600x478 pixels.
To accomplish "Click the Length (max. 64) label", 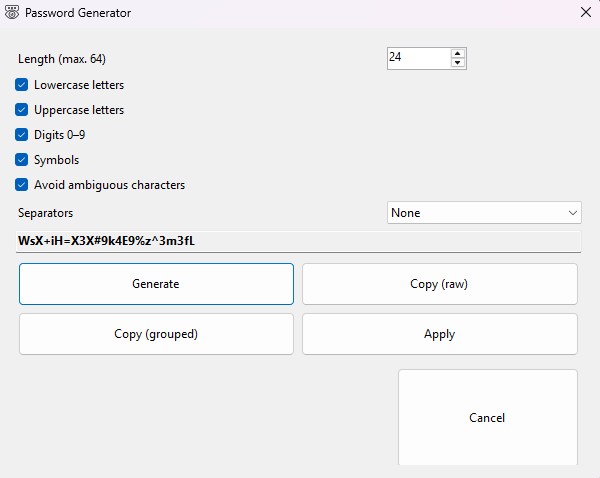I will click(x=62, y=59).
